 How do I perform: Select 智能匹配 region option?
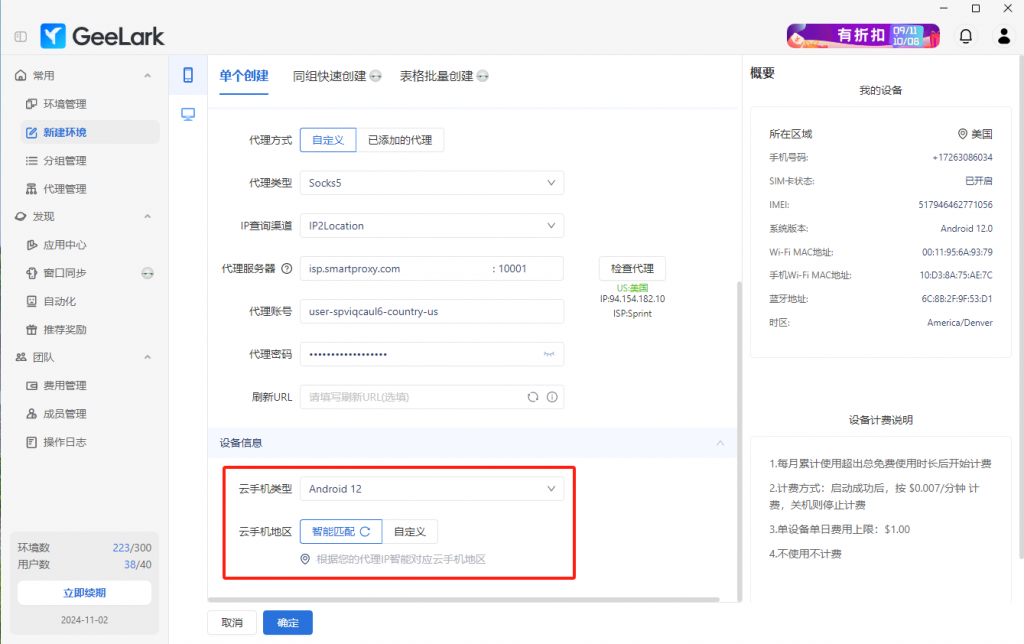[340, 531]
